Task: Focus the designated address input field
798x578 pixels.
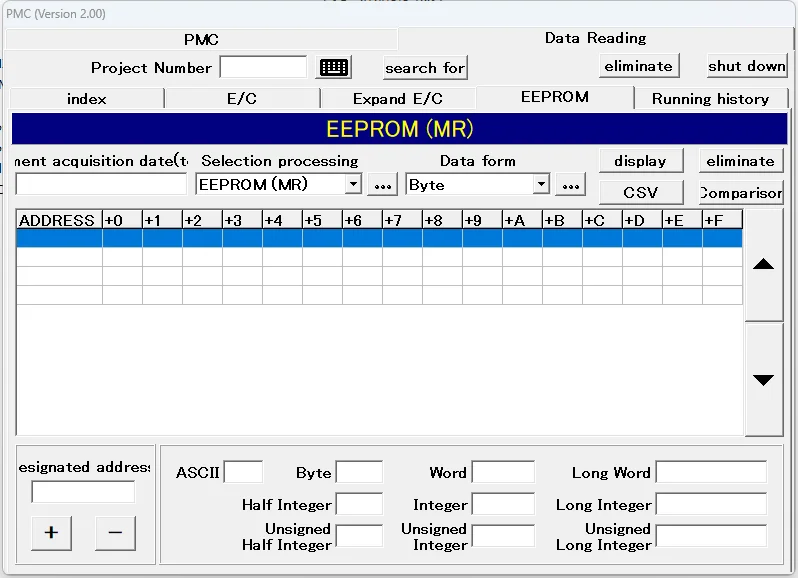Action: click(83, 492)
